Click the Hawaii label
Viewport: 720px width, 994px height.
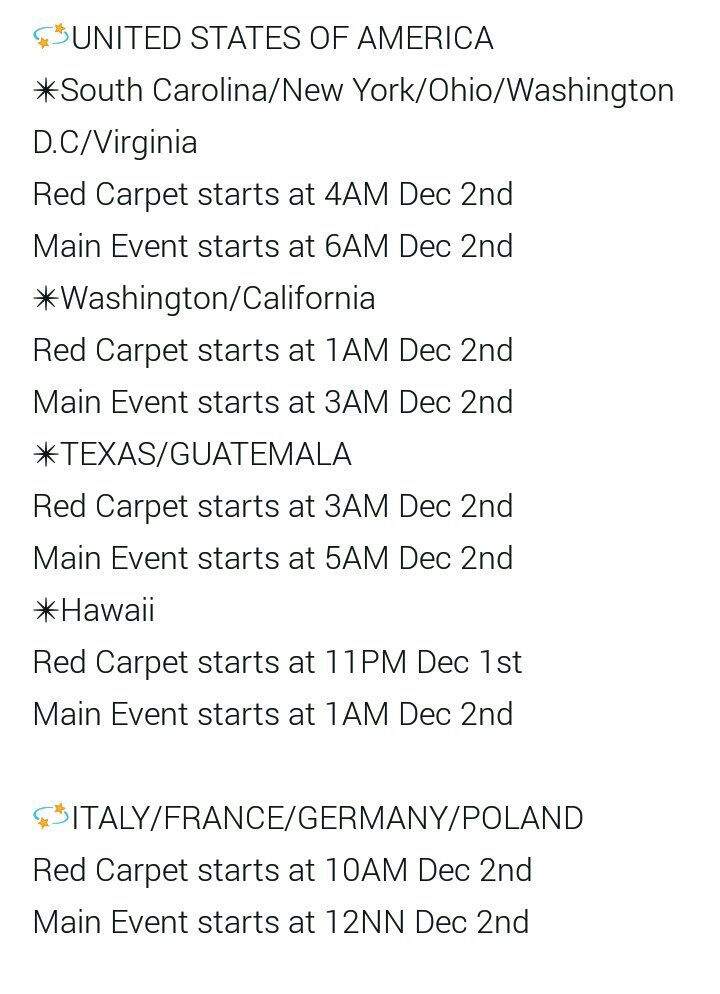pyautogui.click(x=108, y=610)
